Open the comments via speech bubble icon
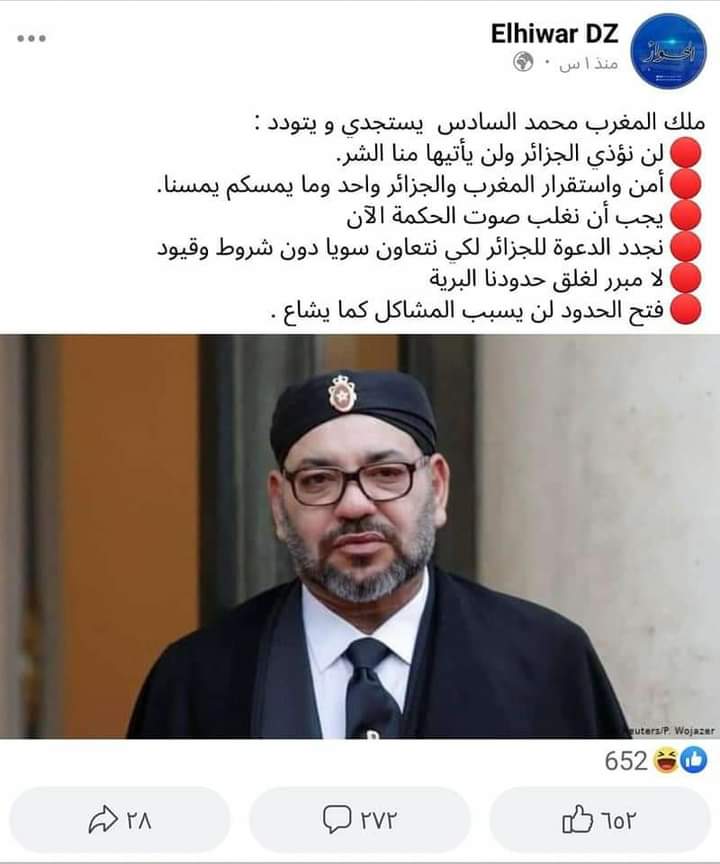Viewport: 720px width, 864px height. pos(337,819)
